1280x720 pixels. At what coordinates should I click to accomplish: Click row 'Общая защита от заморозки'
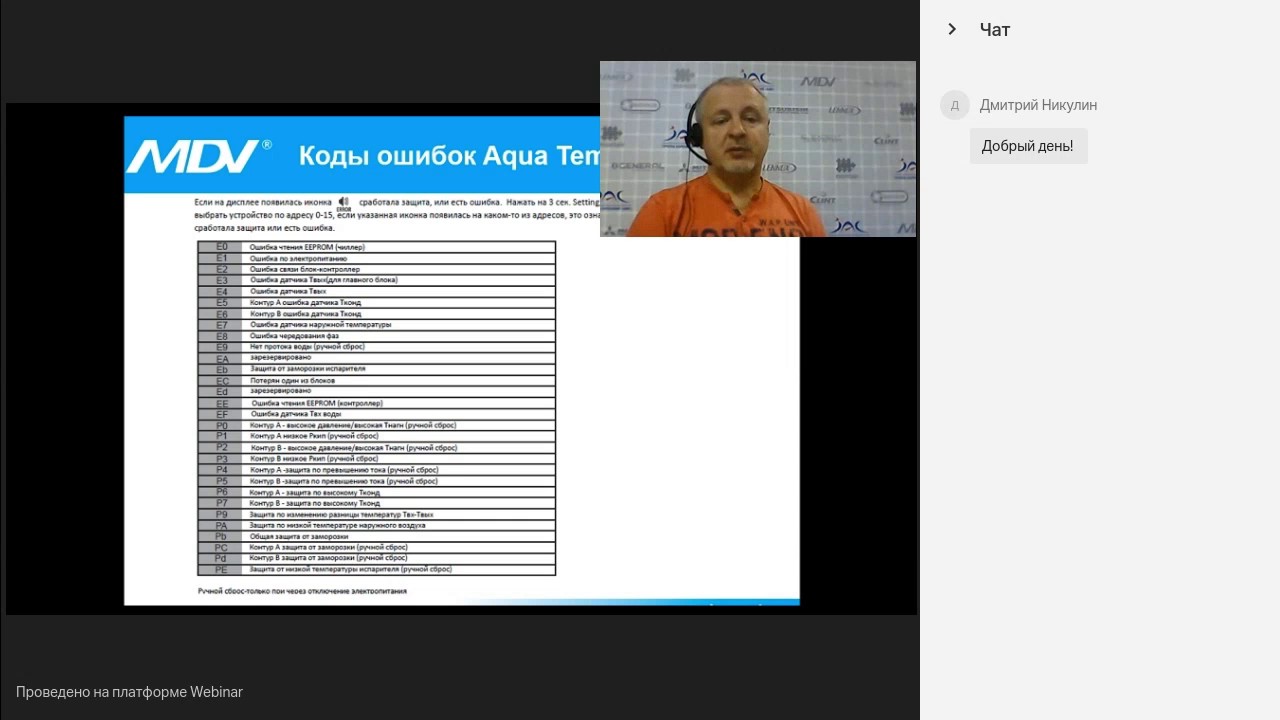[x=376, y=536]
